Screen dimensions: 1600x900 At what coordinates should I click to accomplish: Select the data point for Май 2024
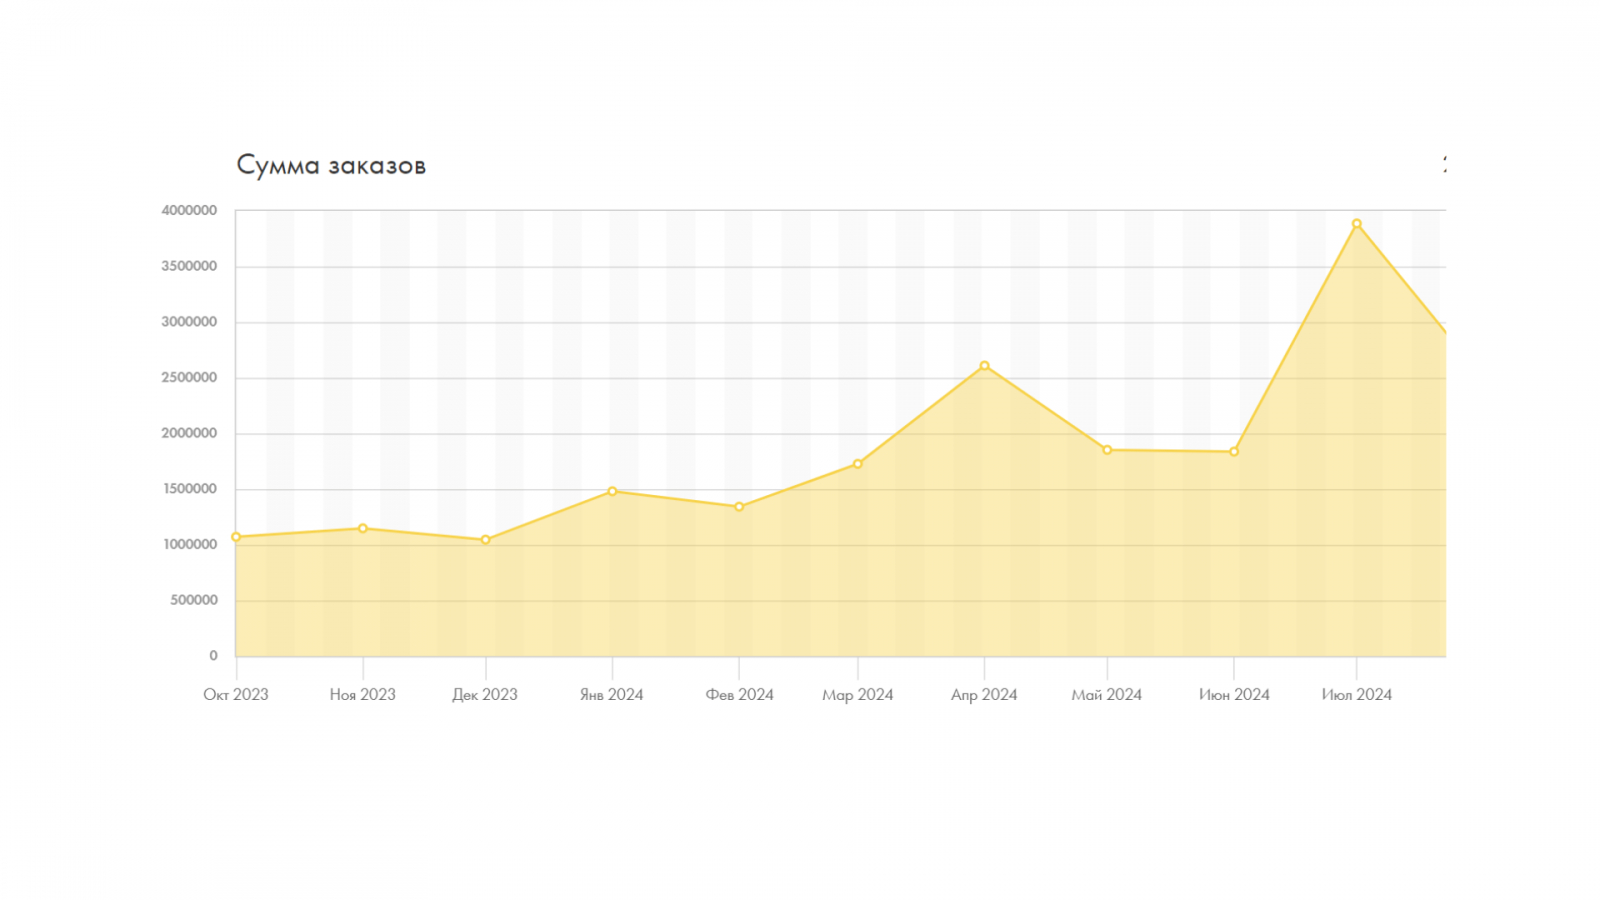pos(1107,450)
